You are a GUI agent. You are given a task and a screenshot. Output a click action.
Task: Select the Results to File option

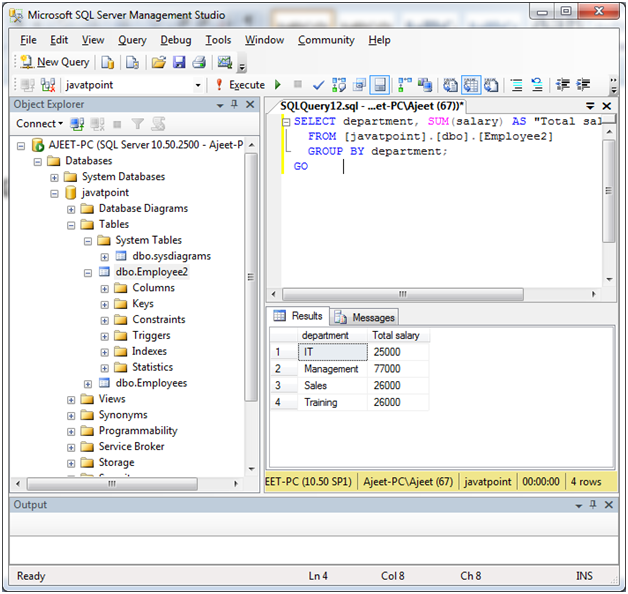pos(491,85)
